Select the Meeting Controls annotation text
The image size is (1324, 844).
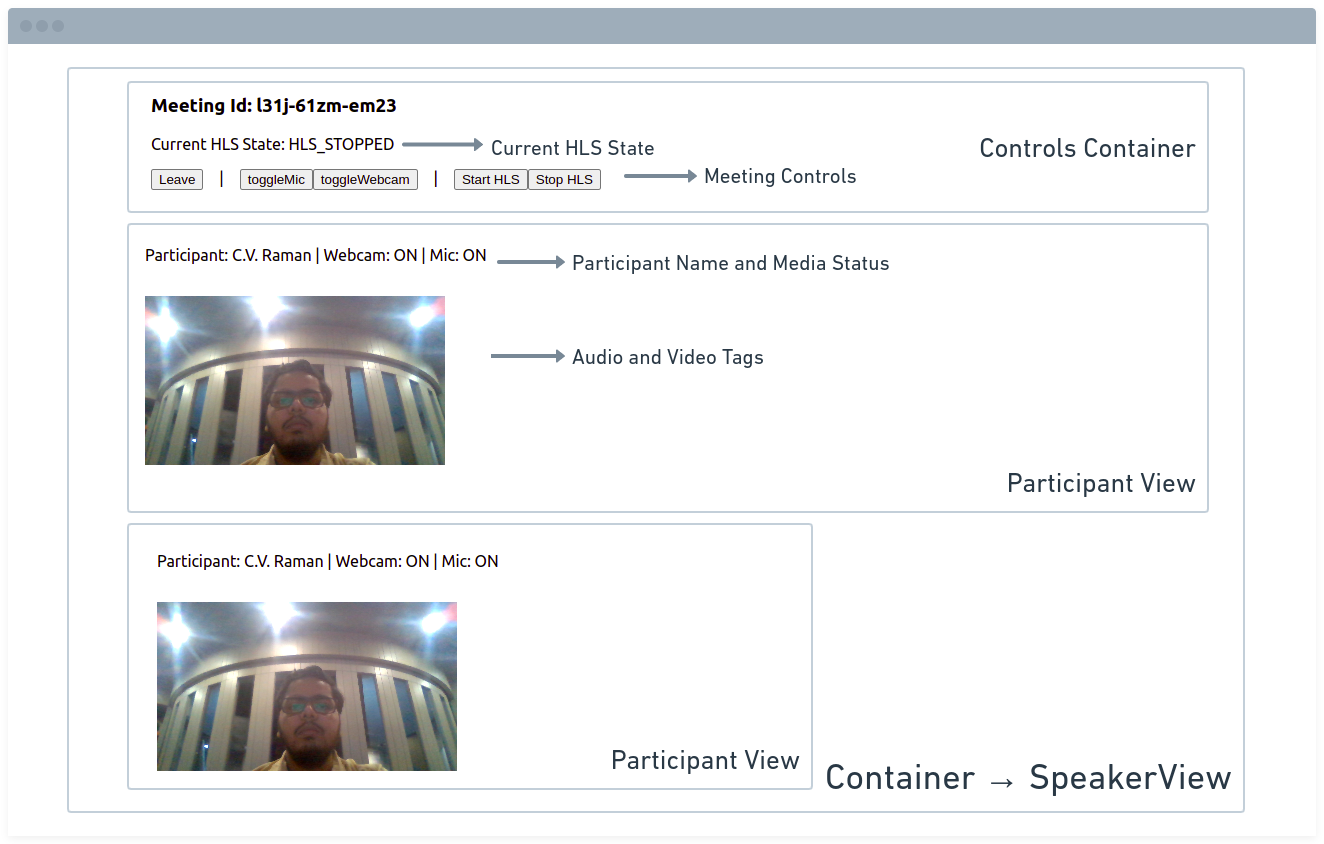(780, 177)
